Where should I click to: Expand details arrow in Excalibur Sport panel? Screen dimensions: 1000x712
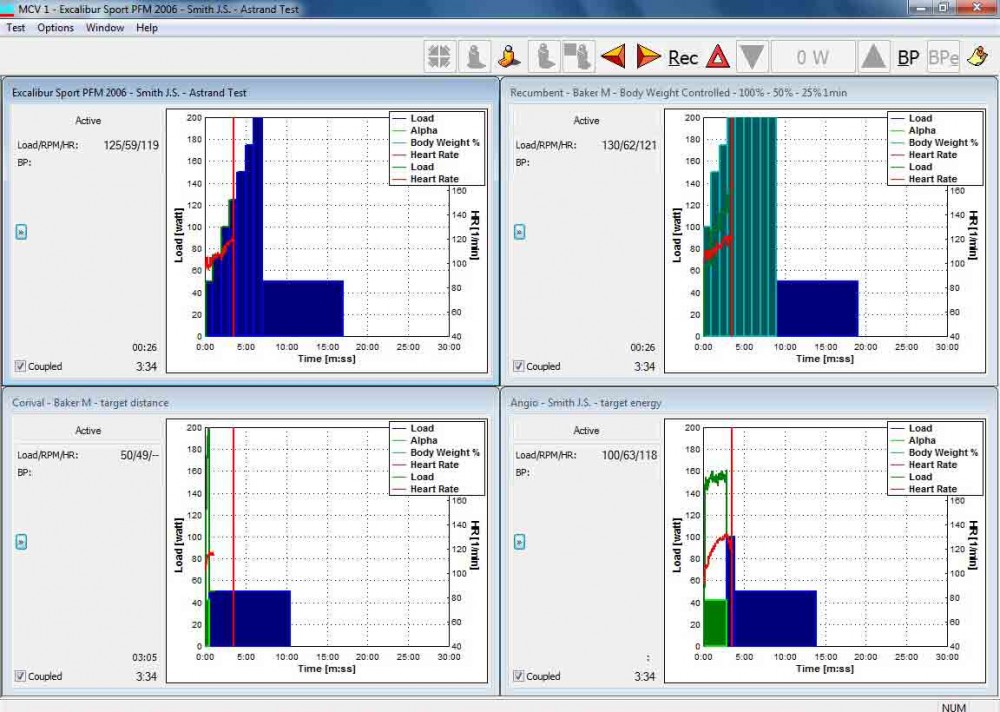pos(21,232)
